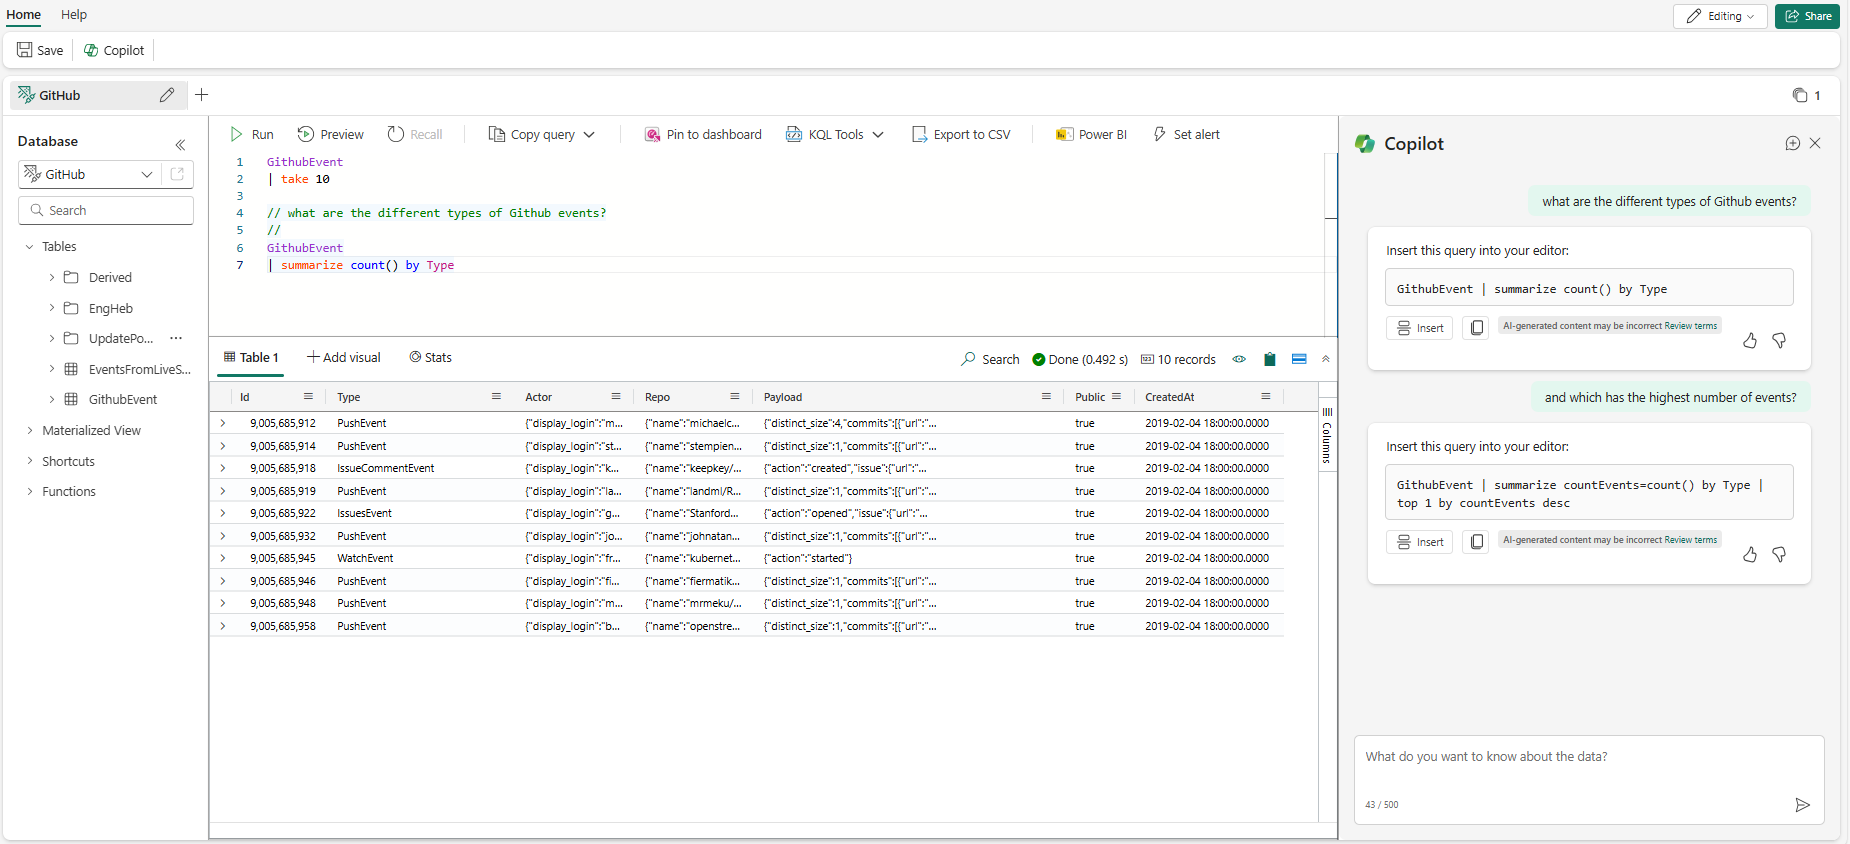This screenshot has height=844, width=1850.
Task: Collapse the Database pane
Action: pyautogui.click(x=181, y=143)
